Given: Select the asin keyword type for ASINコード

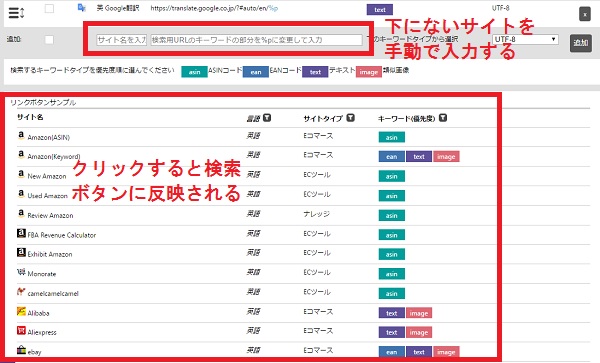Looking at the screenshot, I should point(194,72).
